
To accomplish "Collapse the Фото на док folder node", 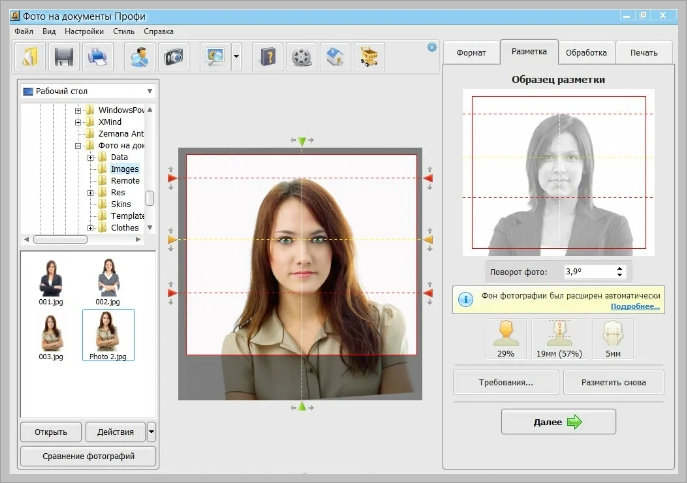I will click(78, 146).
